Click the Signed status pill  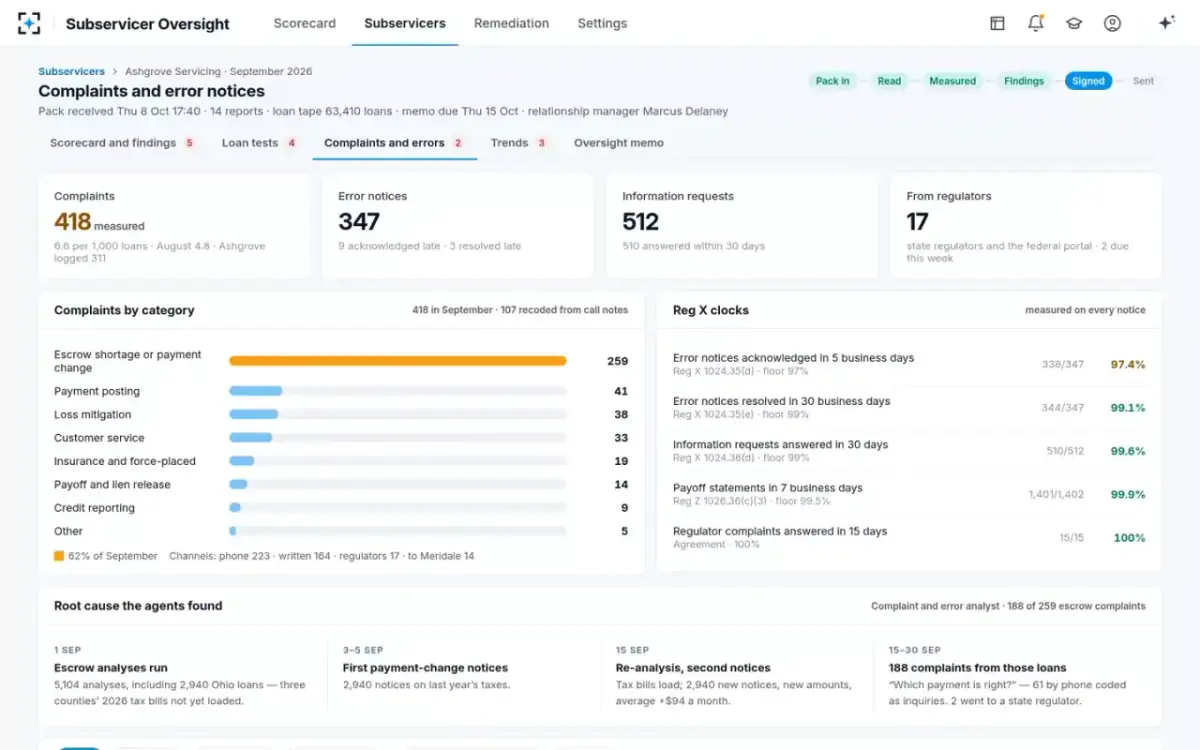click(x=1088, y=81)
